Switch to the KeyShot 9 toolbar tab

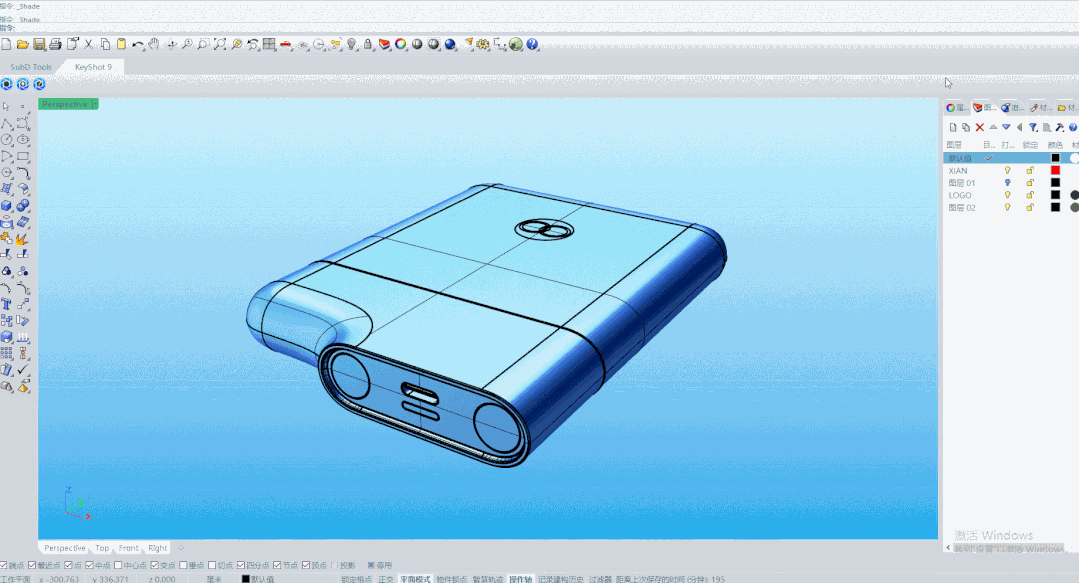pyautogui.click(x=93, y=67)
